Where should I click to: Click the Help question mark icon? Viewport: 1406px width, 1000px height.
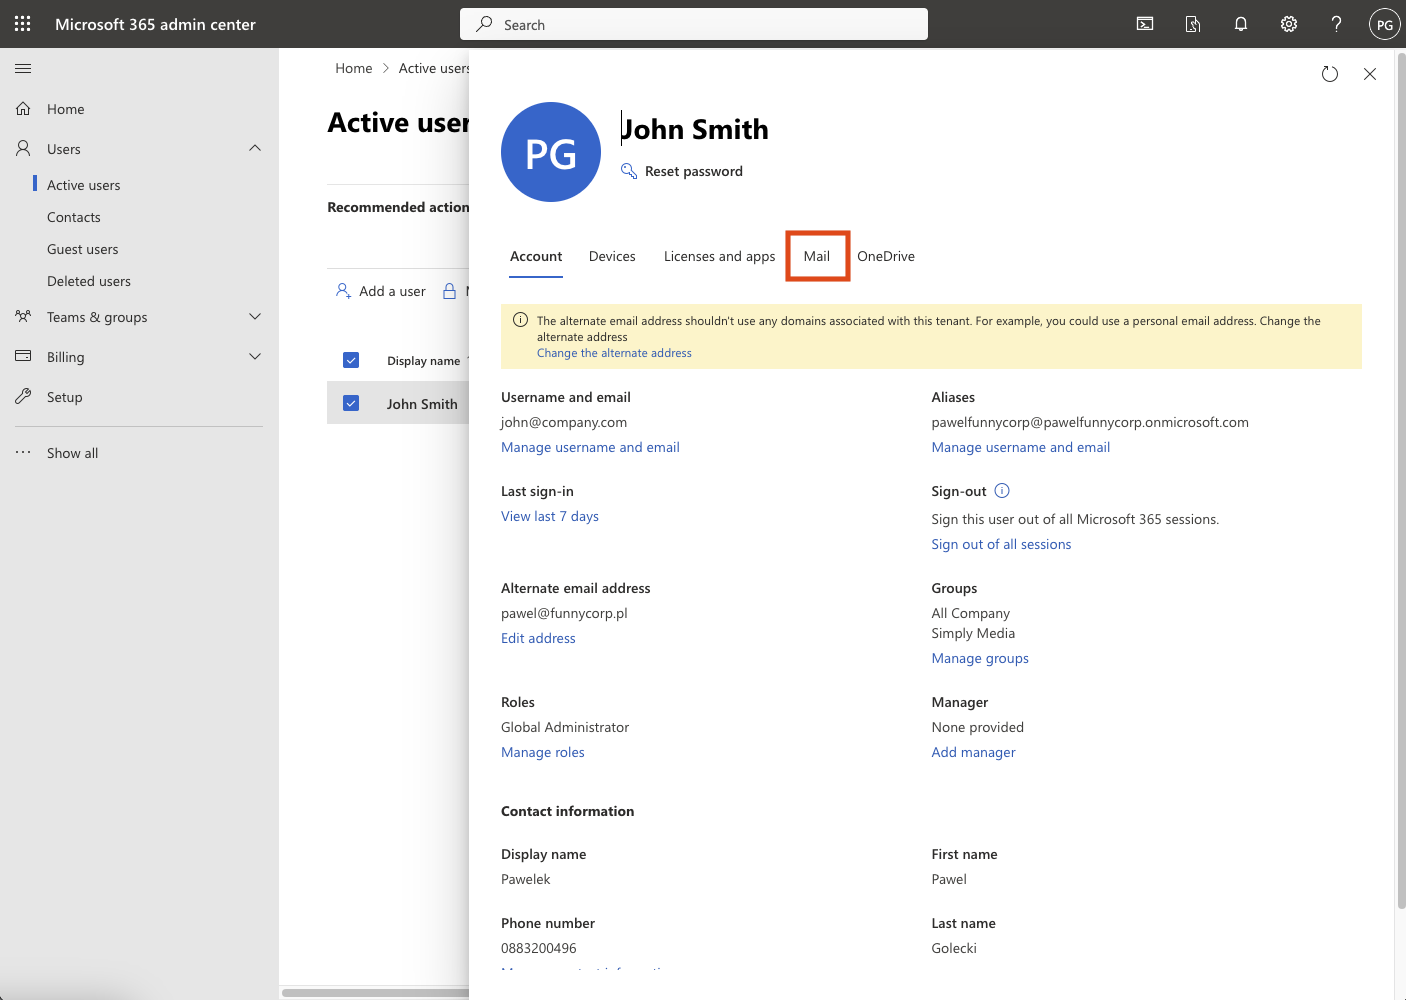tap(1337, 24)
